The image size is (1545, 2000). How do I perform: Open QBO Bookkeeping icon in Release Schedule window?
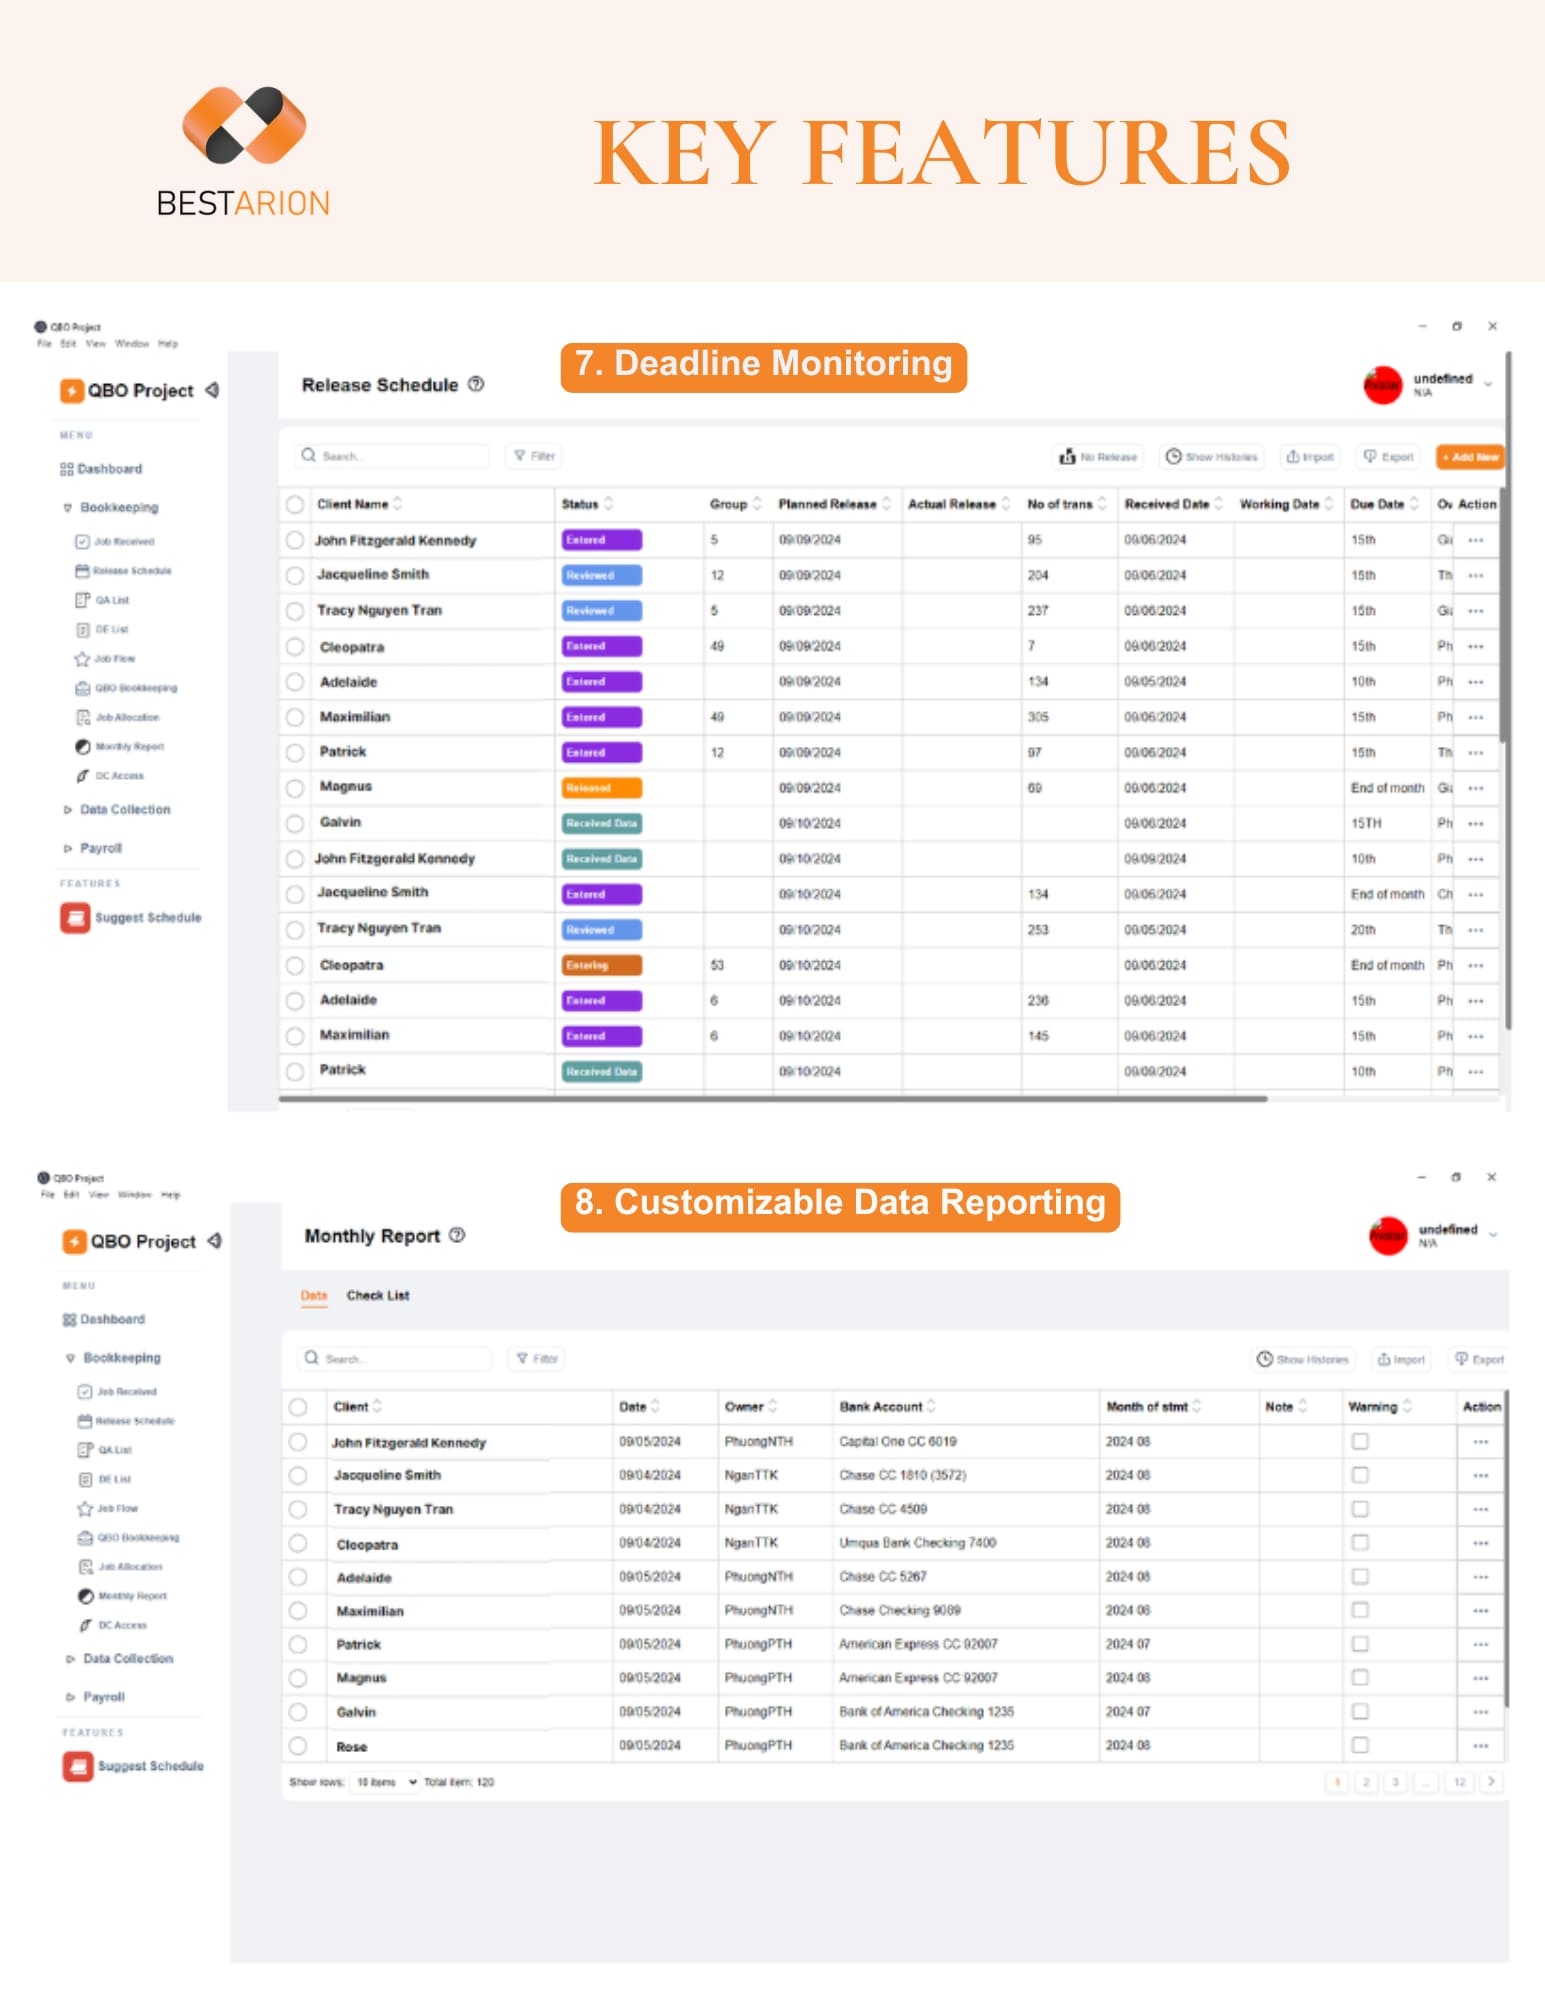coord(83,688)
